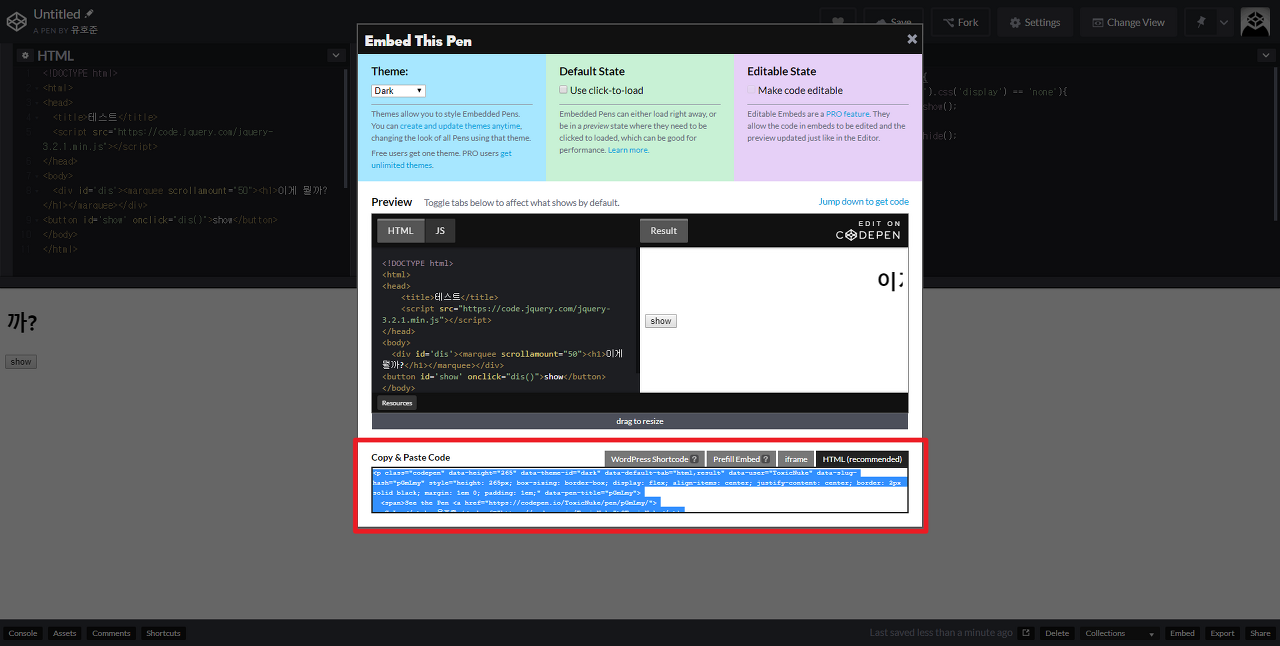Viewport: 1280px width, 646px height.
Task: Open HTML editor settings gear
Action: pos(26,55)
